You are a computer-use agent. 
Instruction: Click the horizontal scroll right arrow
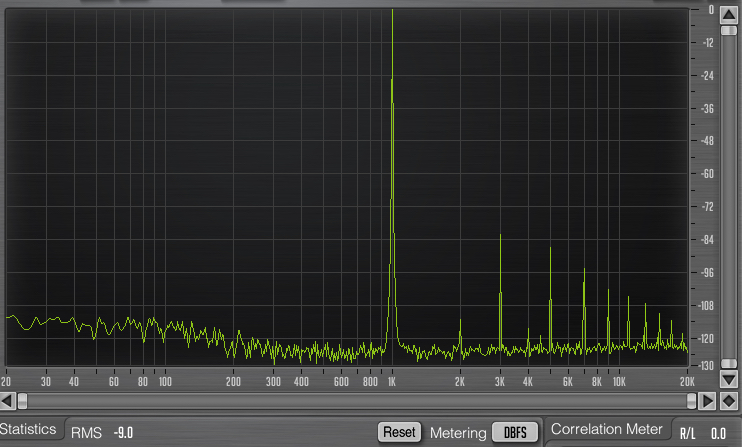pyautogui.click(x=707, y=401)
